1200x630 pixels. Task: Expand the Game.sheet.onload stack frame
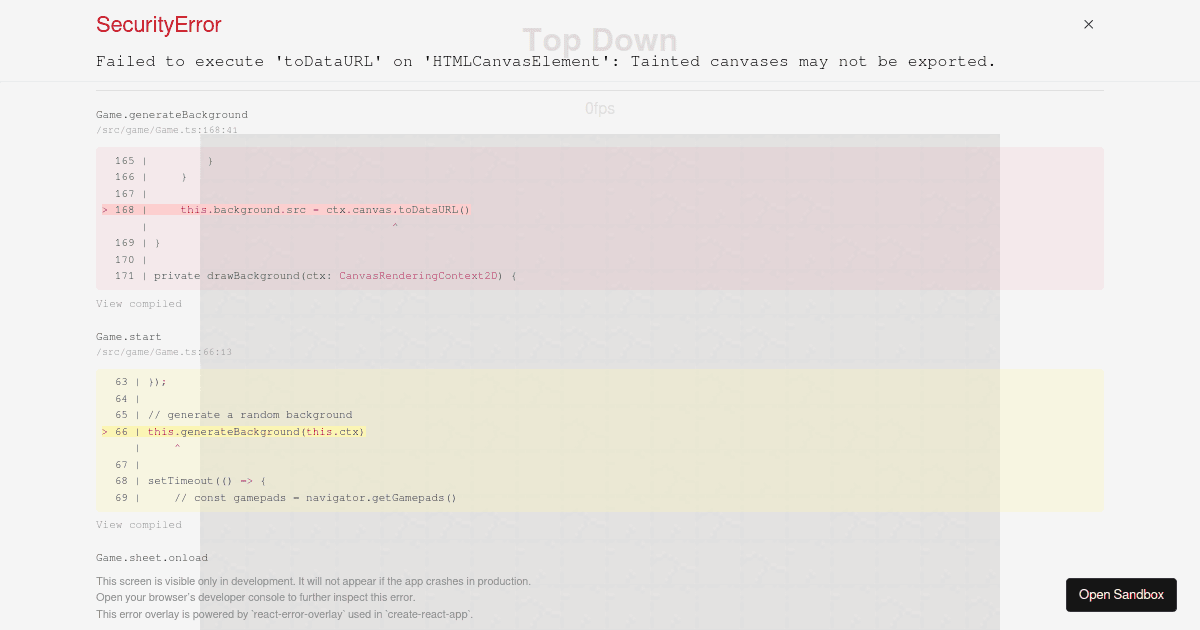[x=151, y=557]
